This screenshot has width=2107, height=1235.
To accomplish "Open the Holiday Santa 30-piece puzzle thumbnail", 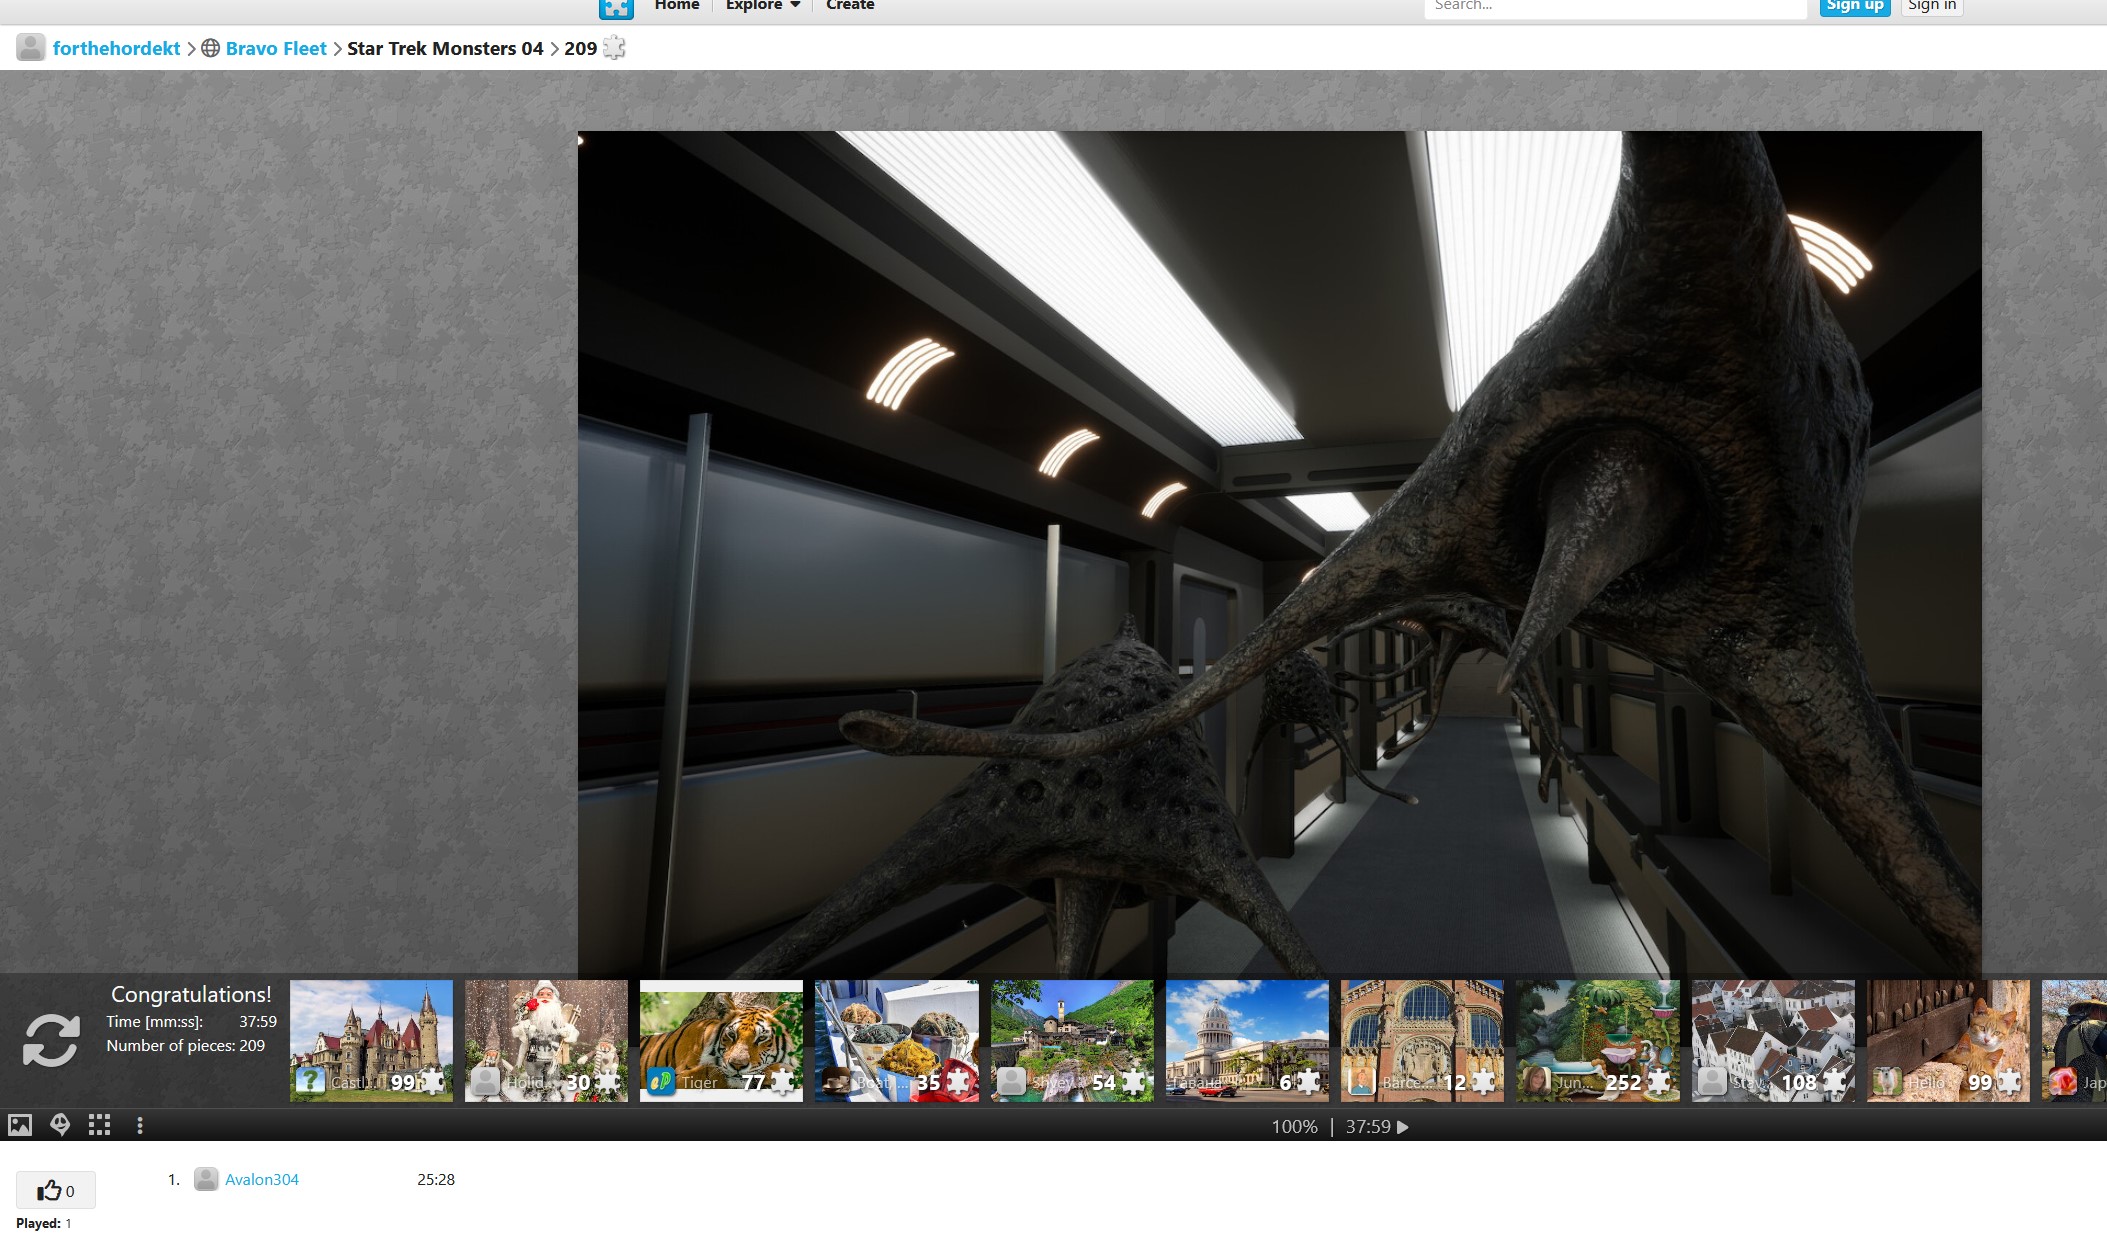I will click(x=546, y=1041).
